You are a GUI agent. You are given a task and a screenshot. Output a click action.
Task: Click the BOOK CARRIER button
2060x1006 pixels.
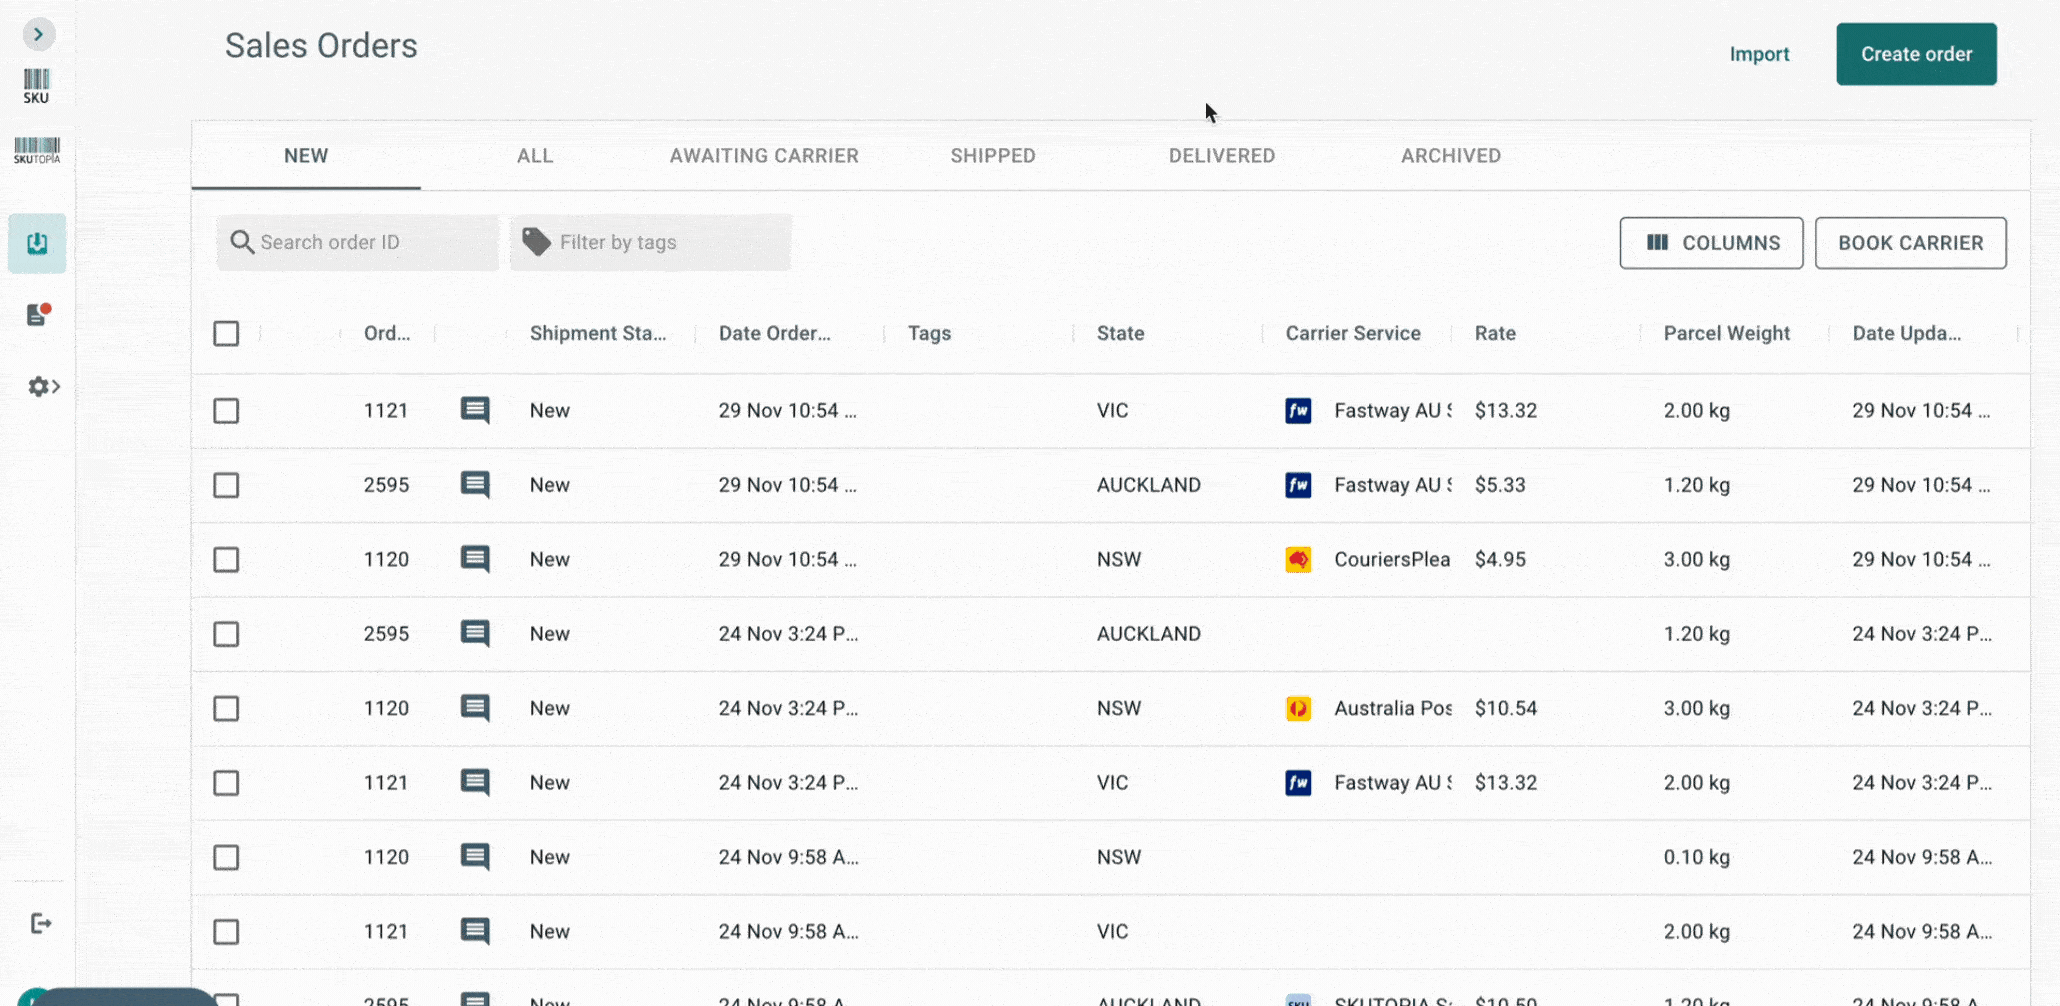tap(1910, 243)
